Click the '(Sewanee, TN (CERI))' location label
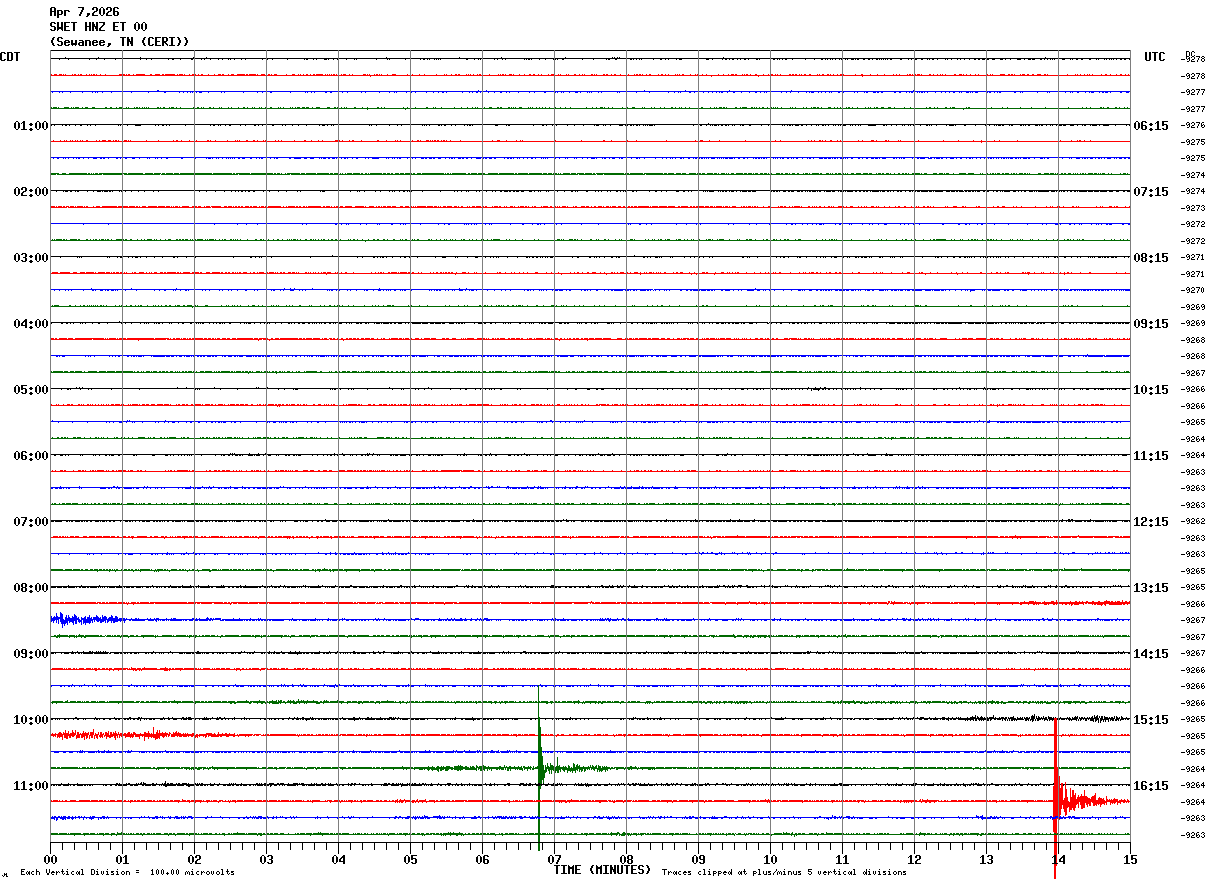This screenshot has width=1210, height=886. pyautogui.click(x=119, y=42)
